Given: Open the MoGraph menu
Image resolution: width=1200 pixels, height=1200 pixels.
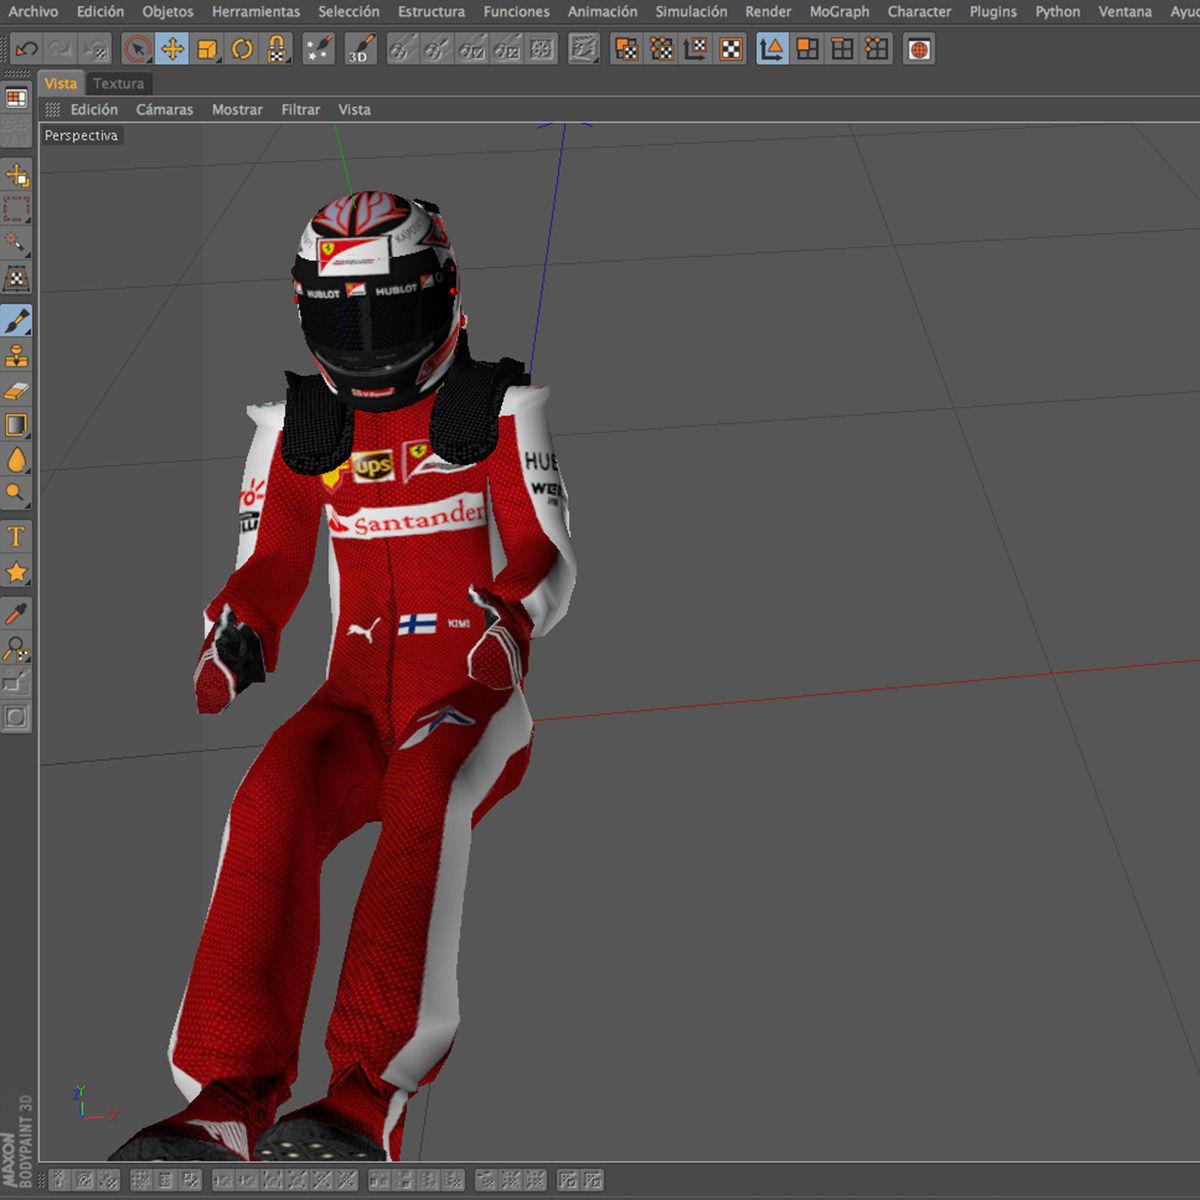Looking at the screenshot, I should click(x=839, y=12).
